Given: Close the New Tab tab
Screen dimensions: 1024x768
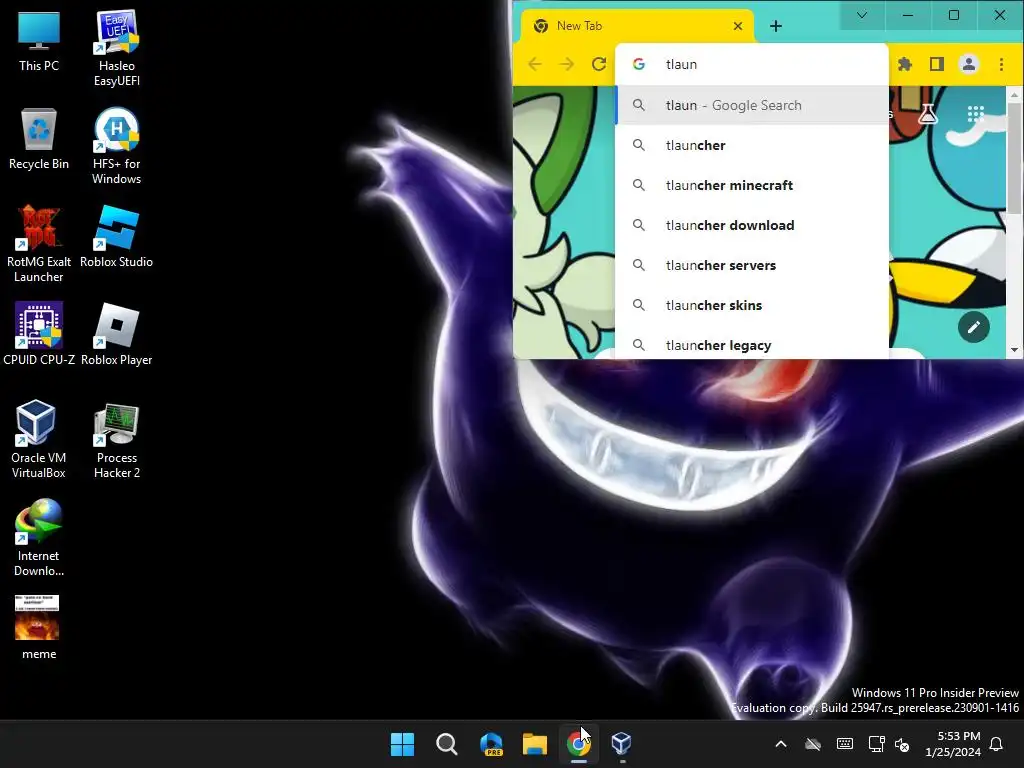Looking at the screenshot, I should [738, 26].
